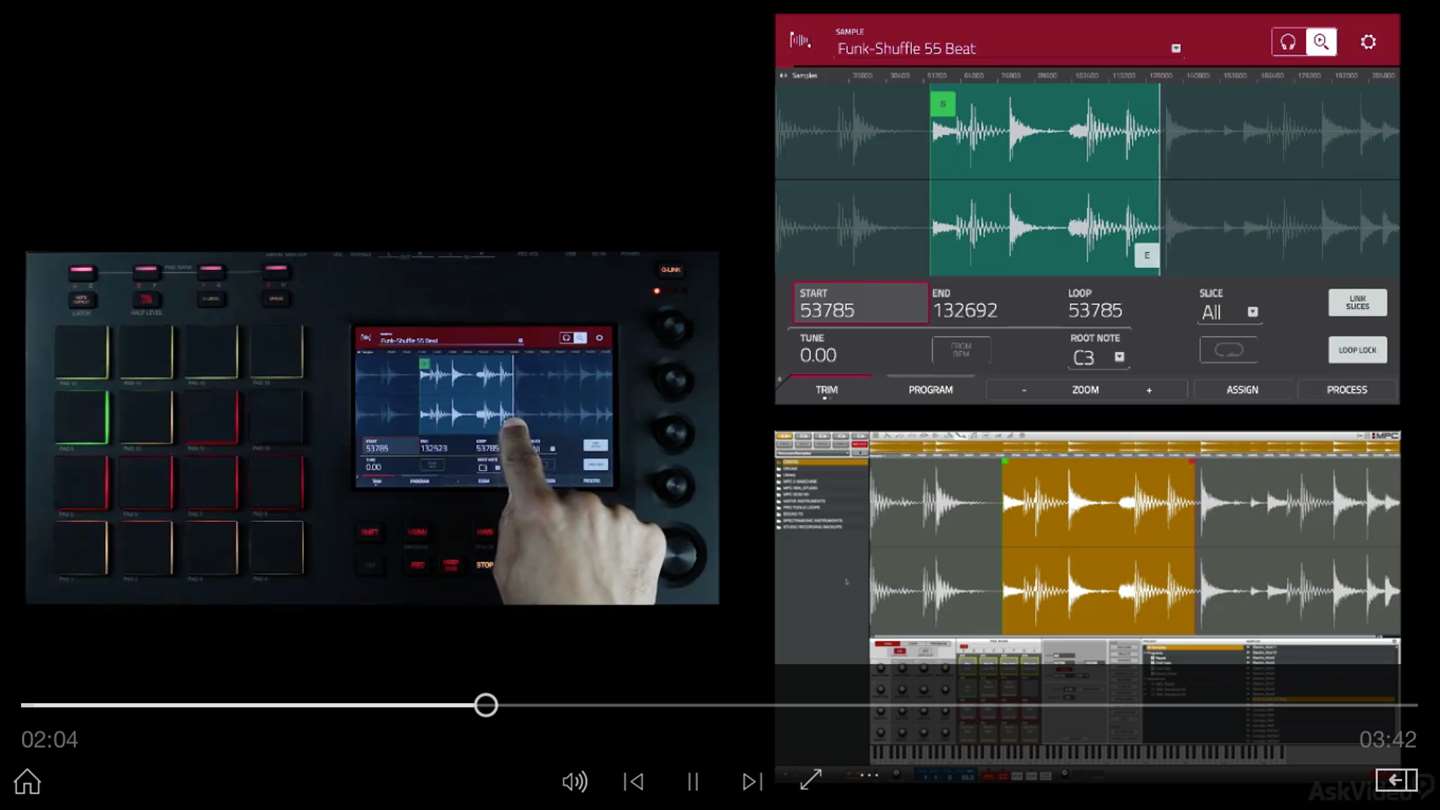Switch to the PROGRAM tab
Viewport: 1440px width, 810px height.
tap(930, 390)
